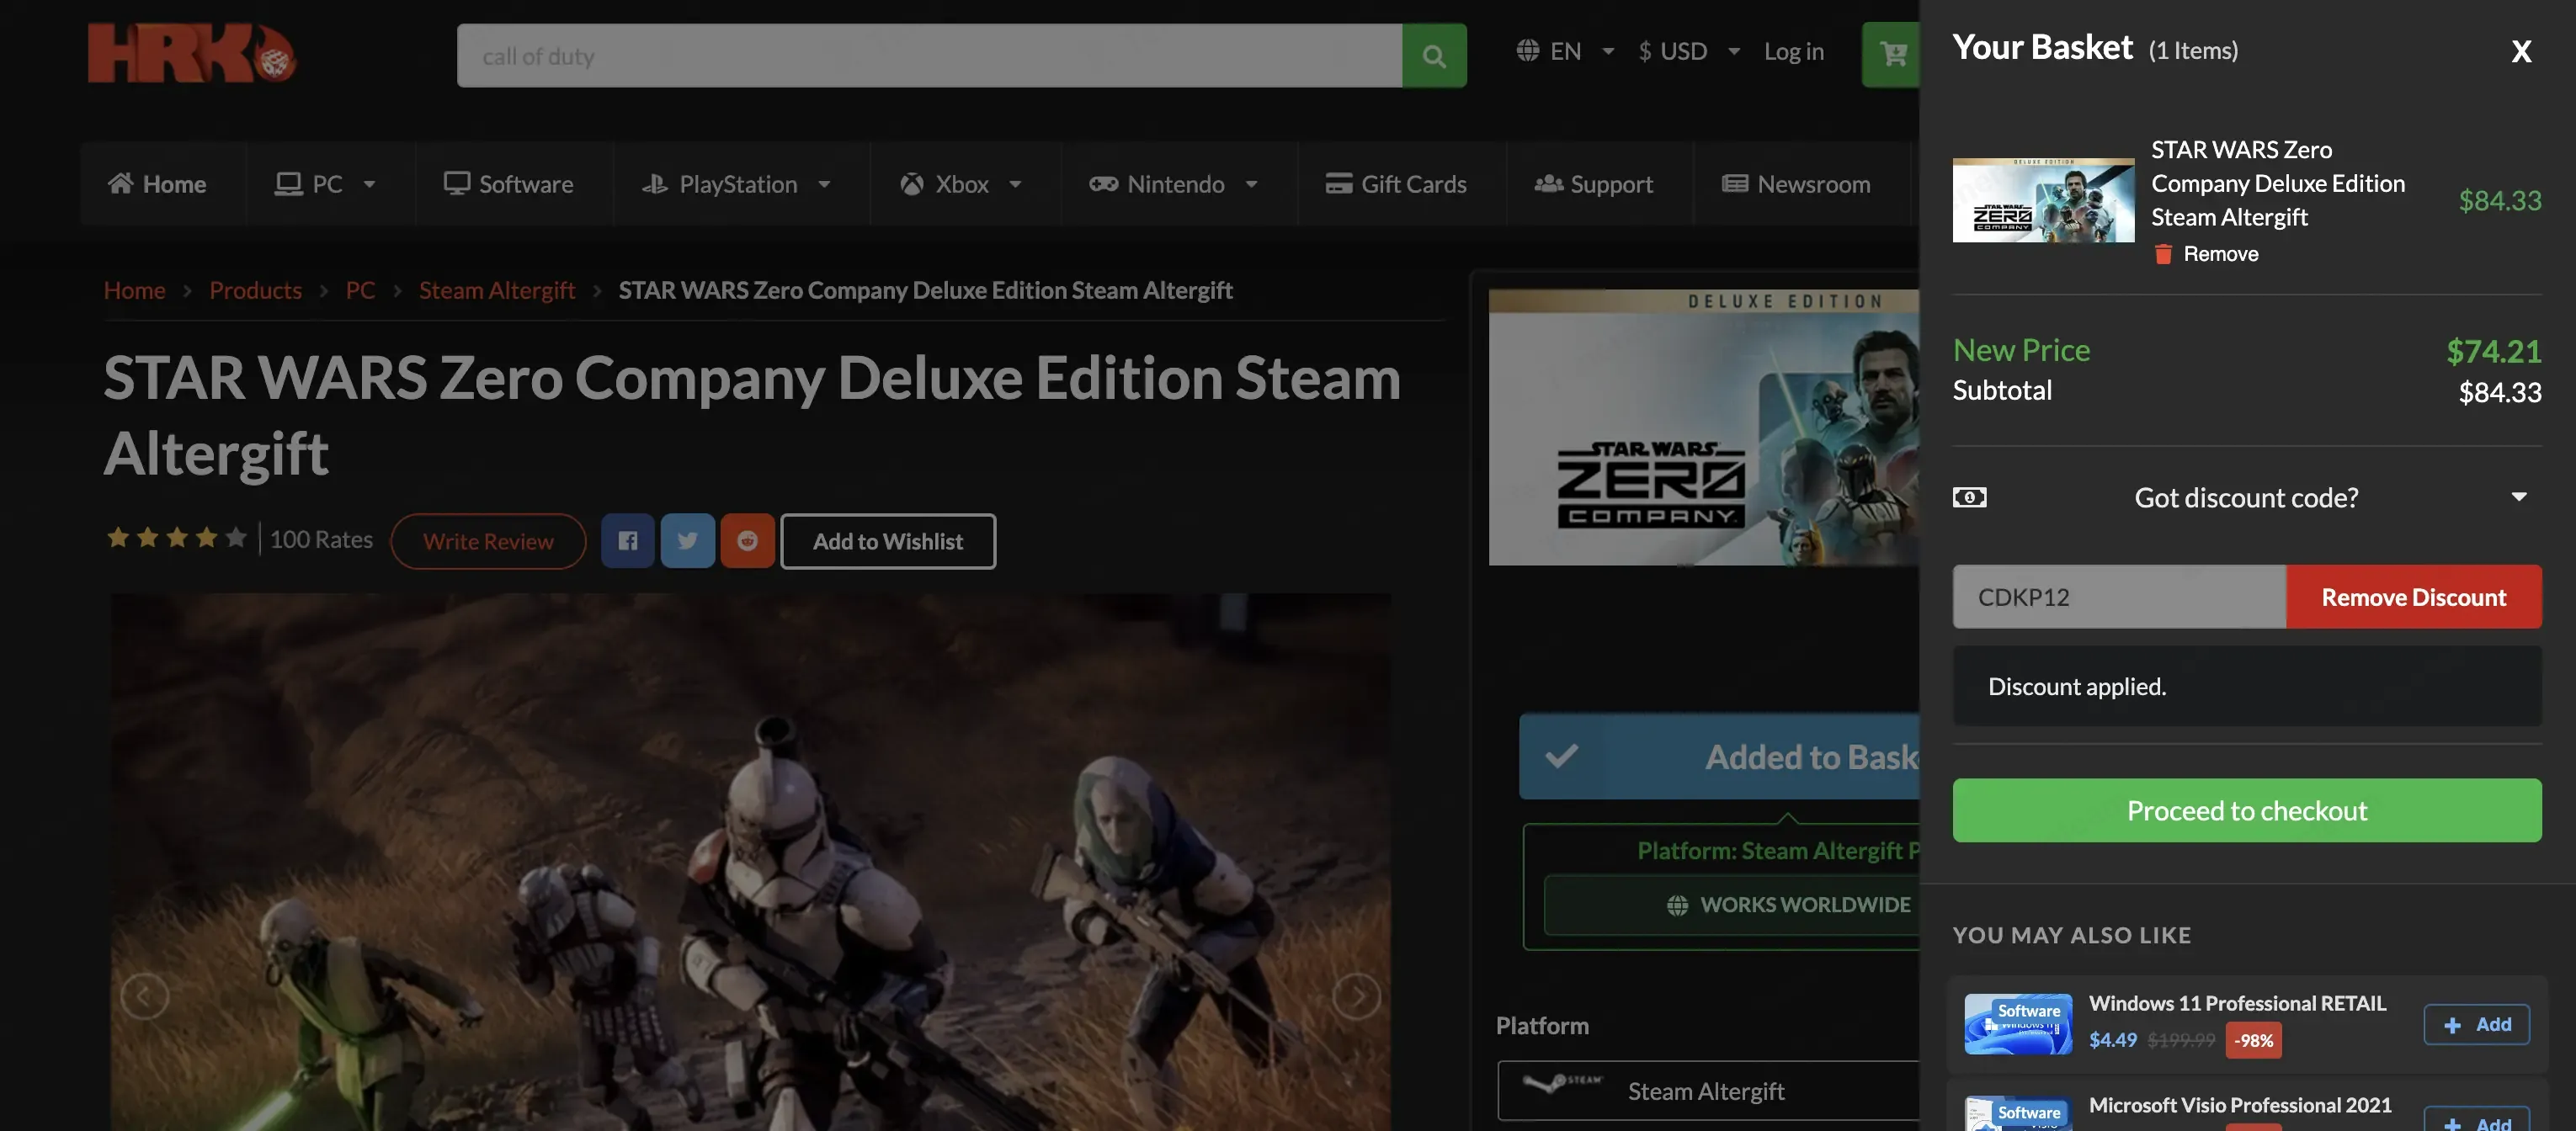The width and height of the screenshot is (2576, 1131).
Task: Click the discount code input field
Action: pyautogui.click(x=2119, y=597)
